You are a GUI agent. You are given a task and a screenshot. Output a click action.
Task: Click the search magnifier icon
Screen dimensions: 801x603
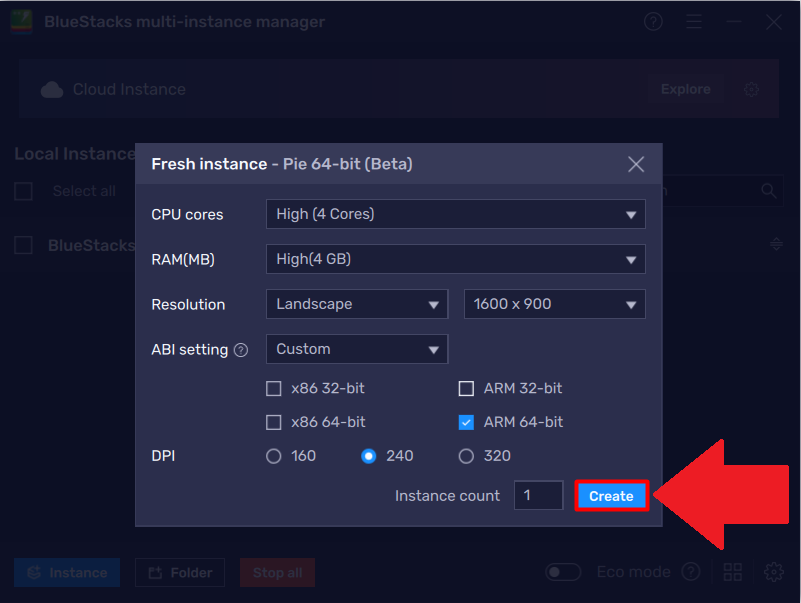coord(768,191)
